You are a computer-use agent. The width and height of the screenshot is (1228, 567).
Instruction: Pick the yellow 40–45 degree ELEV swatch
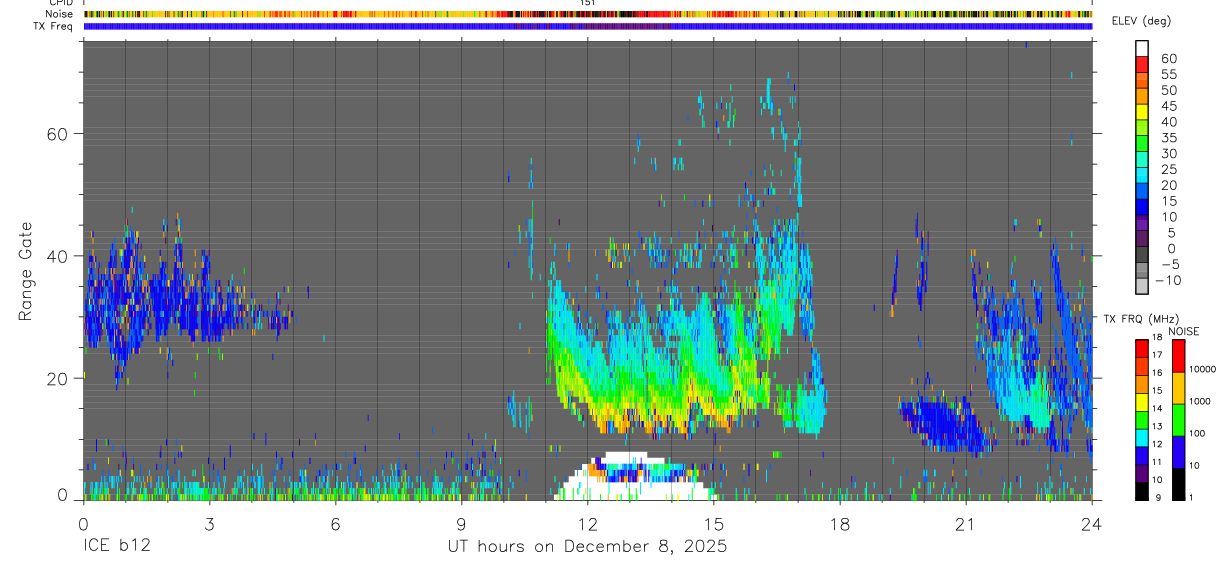(x=1142, y=113)
